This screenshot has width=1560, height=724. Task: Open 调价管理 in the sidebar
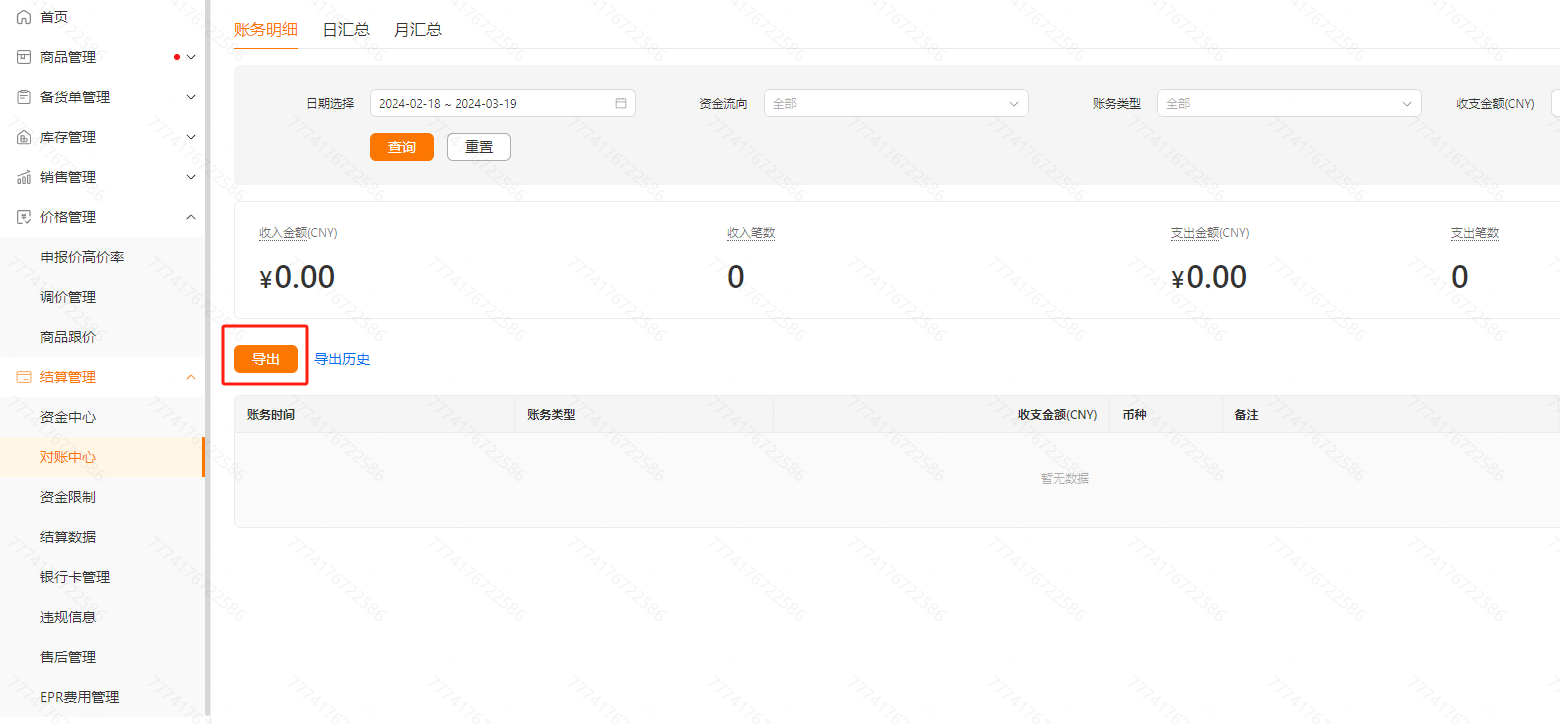coord(68,297)
